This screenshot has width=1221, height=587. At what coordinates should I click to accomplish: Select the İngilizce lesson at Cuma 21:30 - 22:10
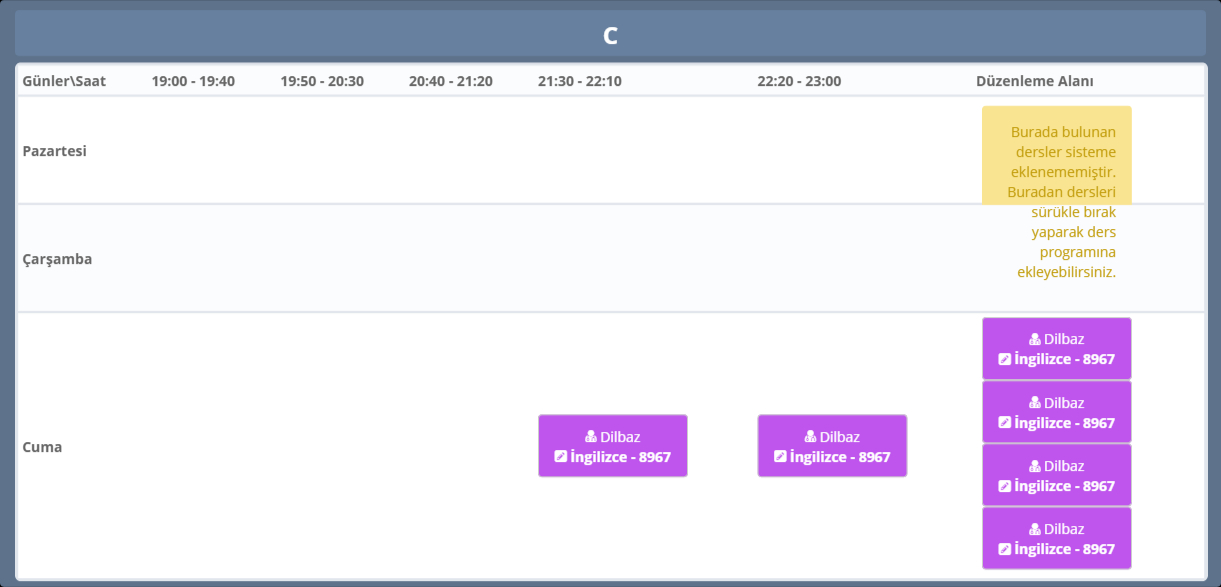(x=612, y=446)
